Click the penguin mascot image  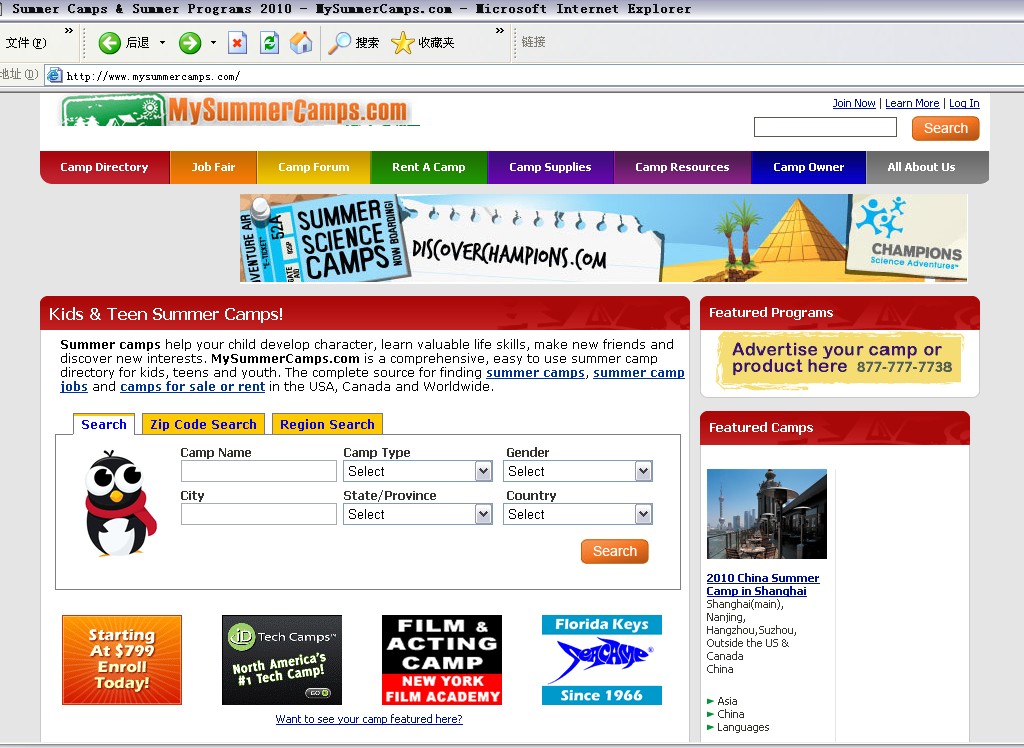click(x=121, y=503)
